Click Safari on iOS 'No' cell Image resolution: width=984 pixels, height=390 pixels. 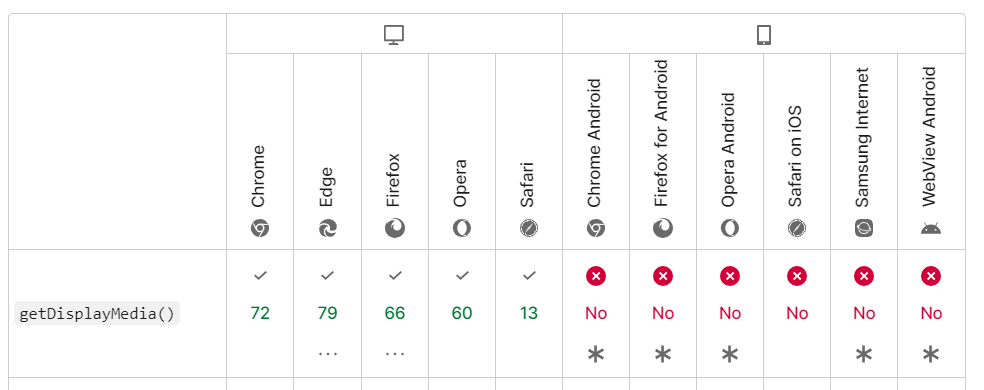coord(797,313)
